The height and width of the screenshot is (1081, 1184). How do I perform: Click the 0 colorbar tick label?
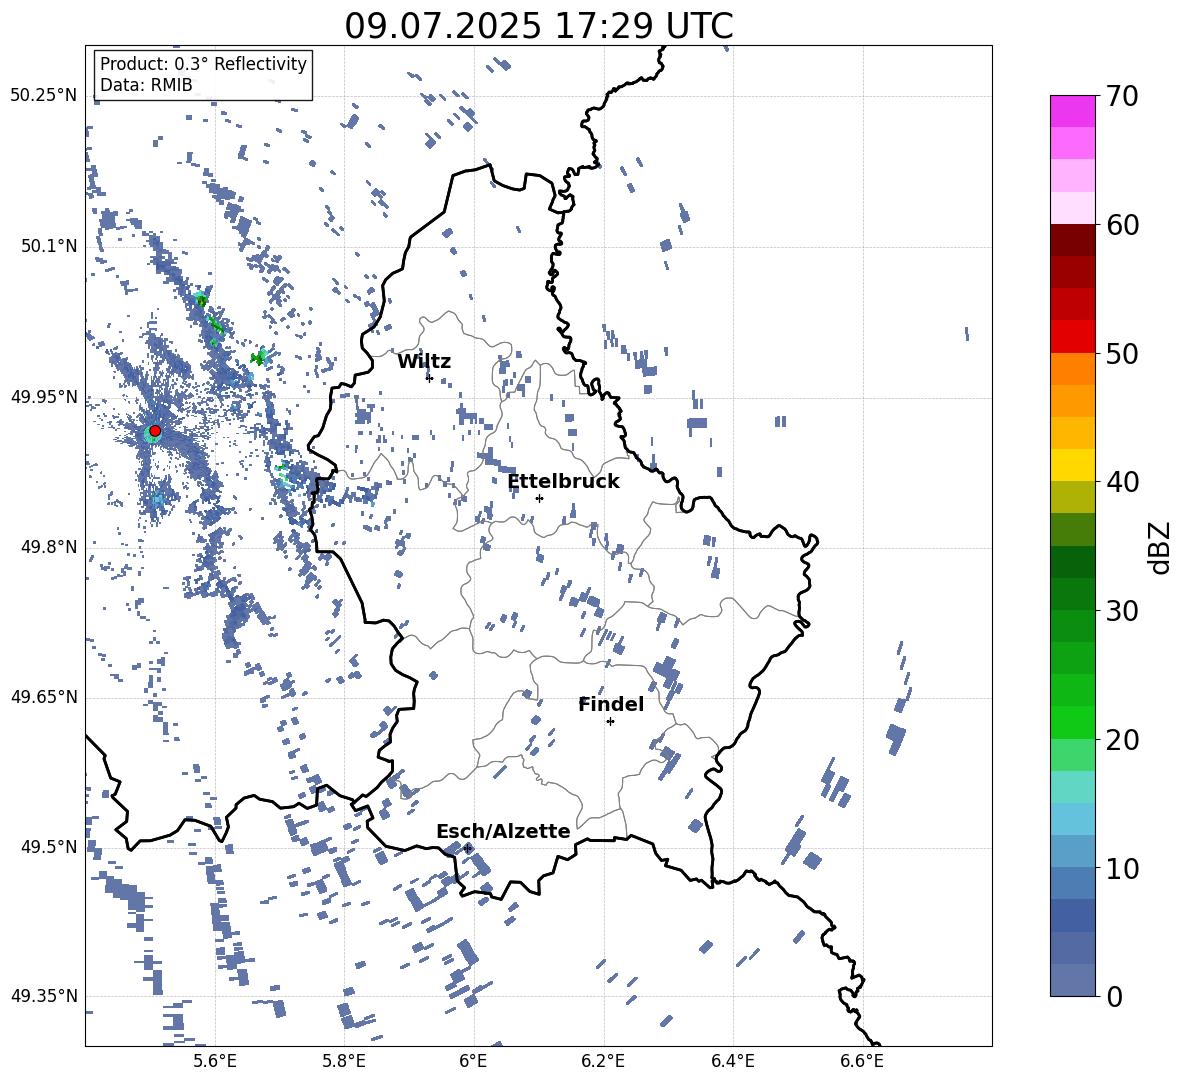pos(1115,997)
